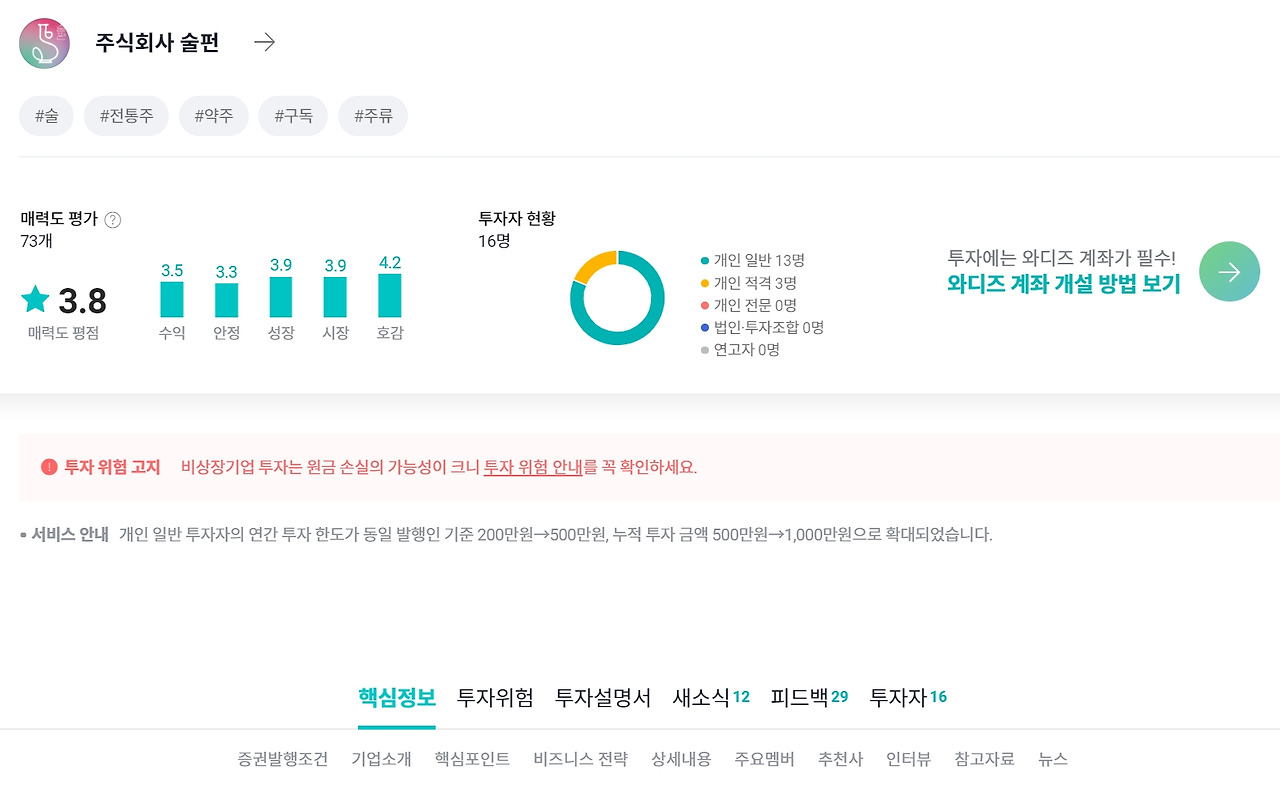The image size is (1280, 789).
Task: Switch to the 투자위험 tab
Action: coord(496,697)
